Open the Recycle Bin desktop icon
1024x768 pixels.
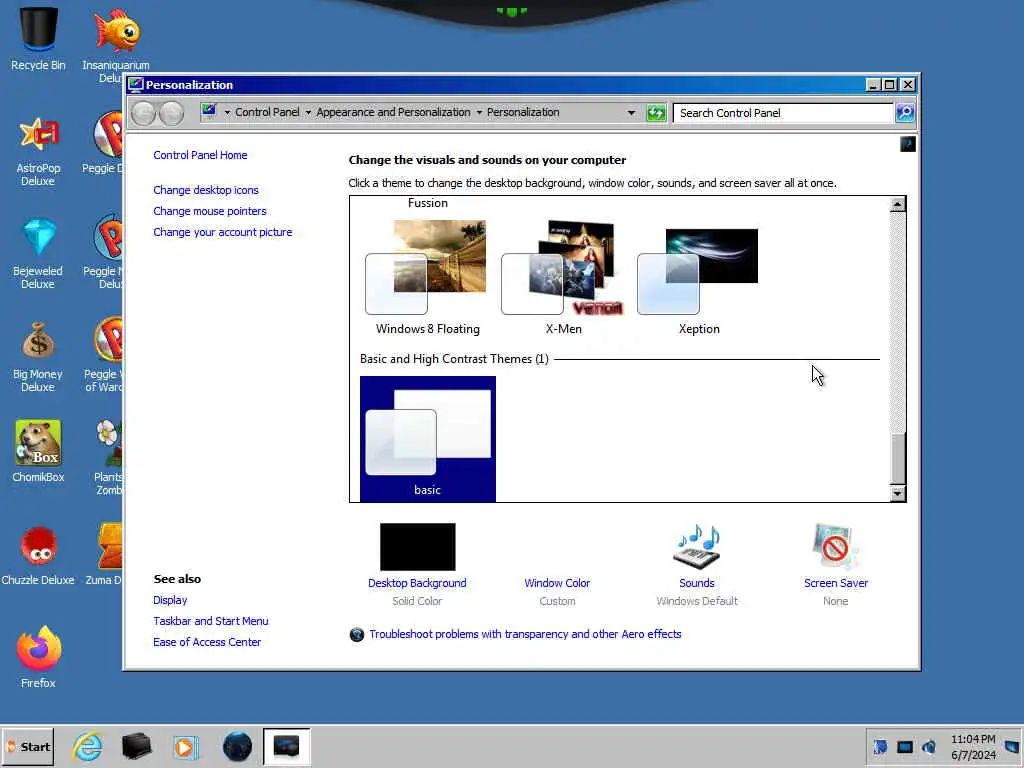38,39
